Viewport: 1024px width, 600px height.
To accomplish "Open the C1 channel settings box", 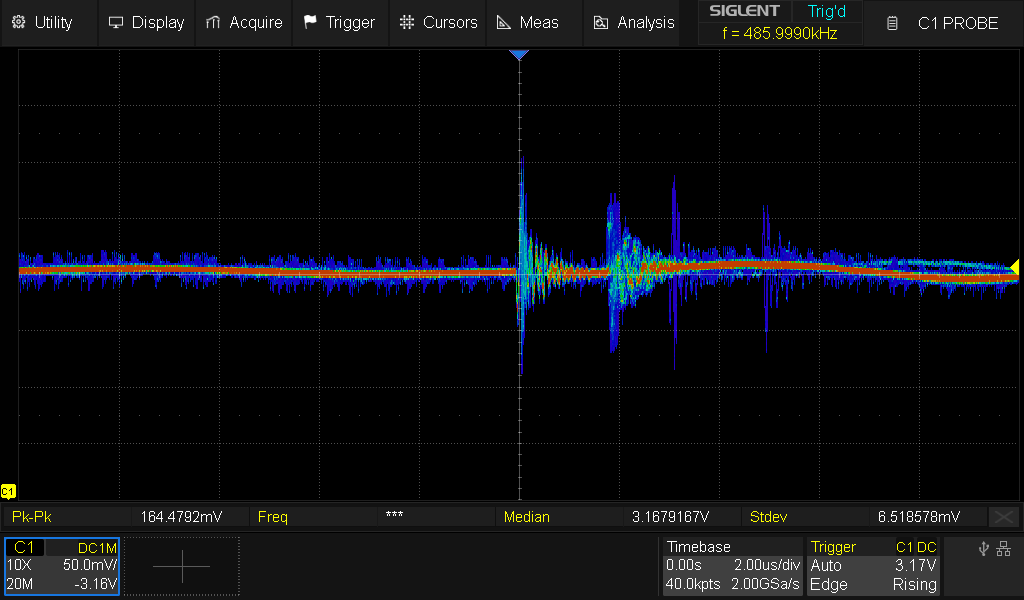I will [62, 566].
